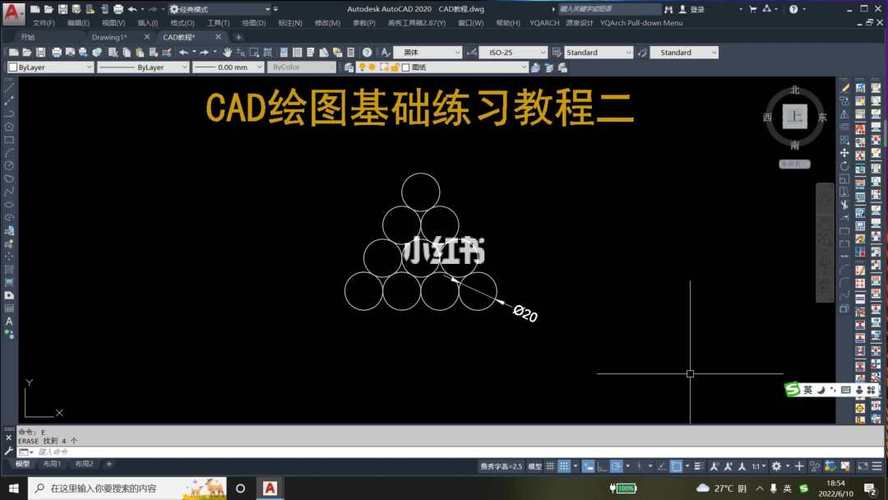The image size is (888, 500).
Task: Click the new drawing tab plus button
Action: [x=238, y=37]
